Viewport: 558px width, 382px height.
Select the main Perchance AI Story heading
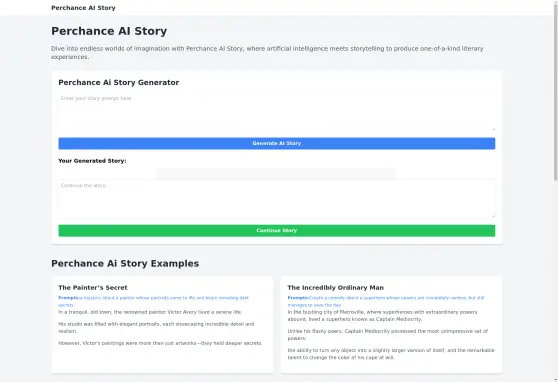click(x=109, y=31)
